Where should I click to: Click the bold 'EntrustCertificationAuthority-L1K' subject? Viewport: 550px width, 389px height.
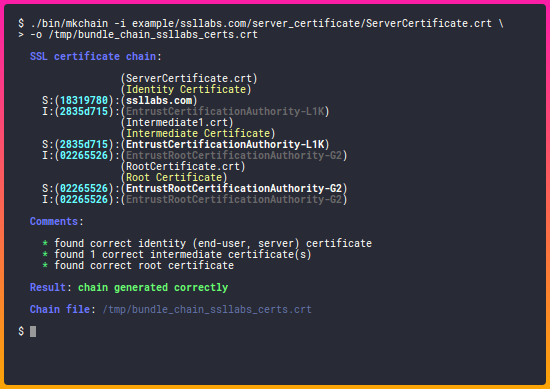click(225, 145)
